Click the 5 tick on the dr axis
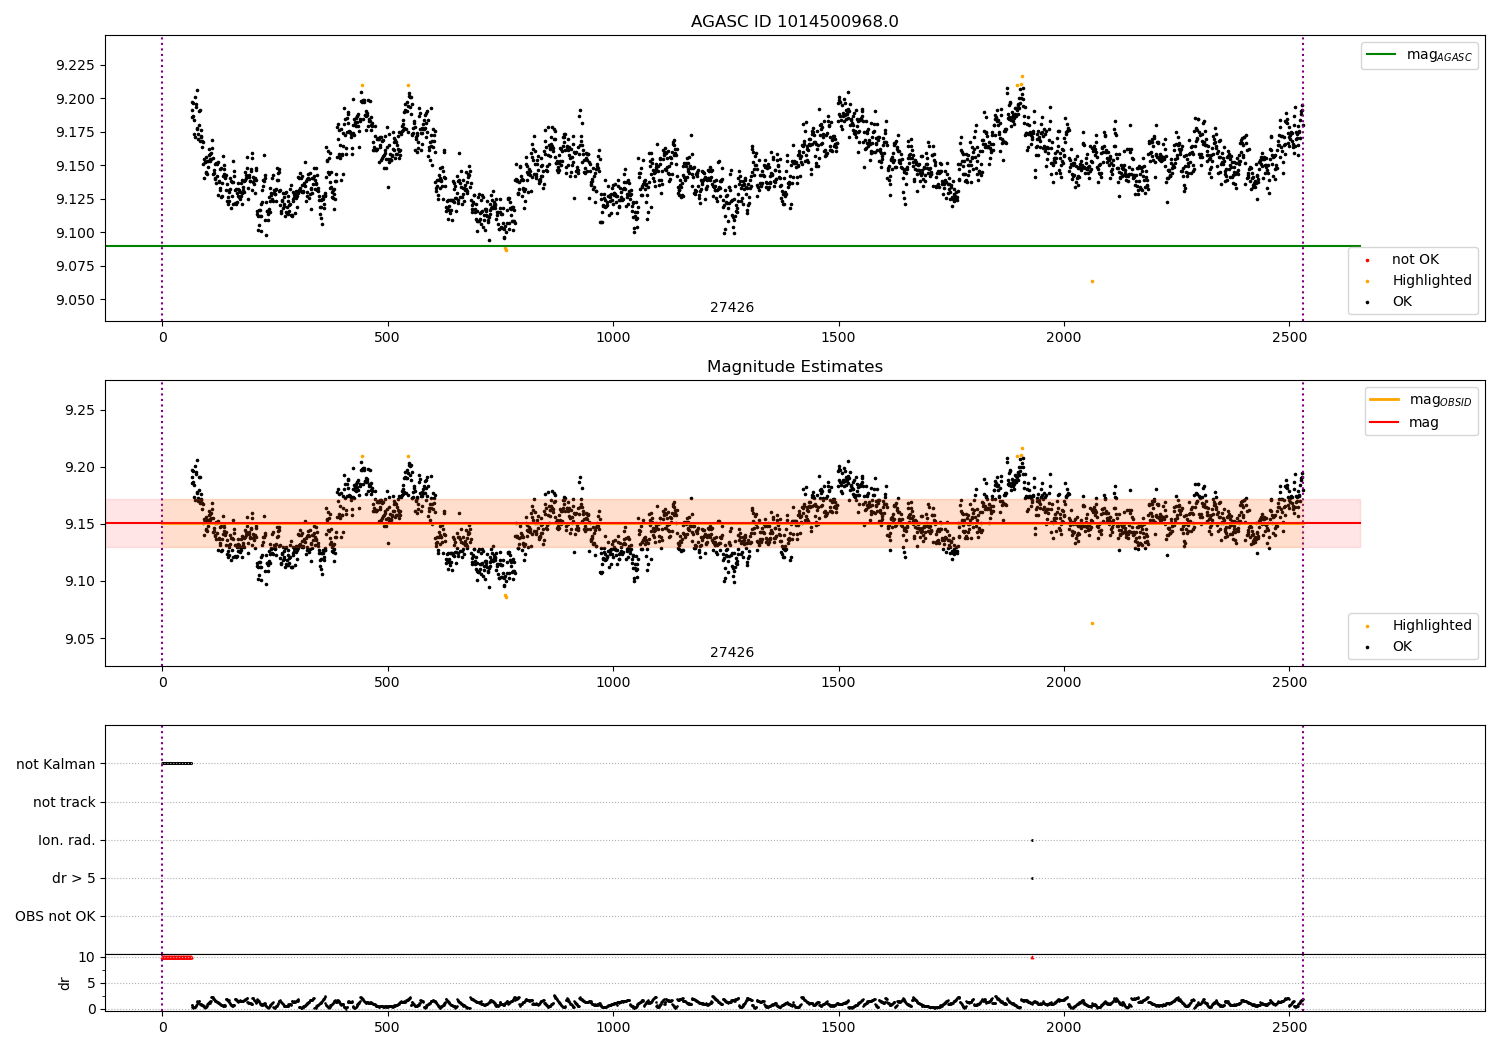 coord(91,983)
